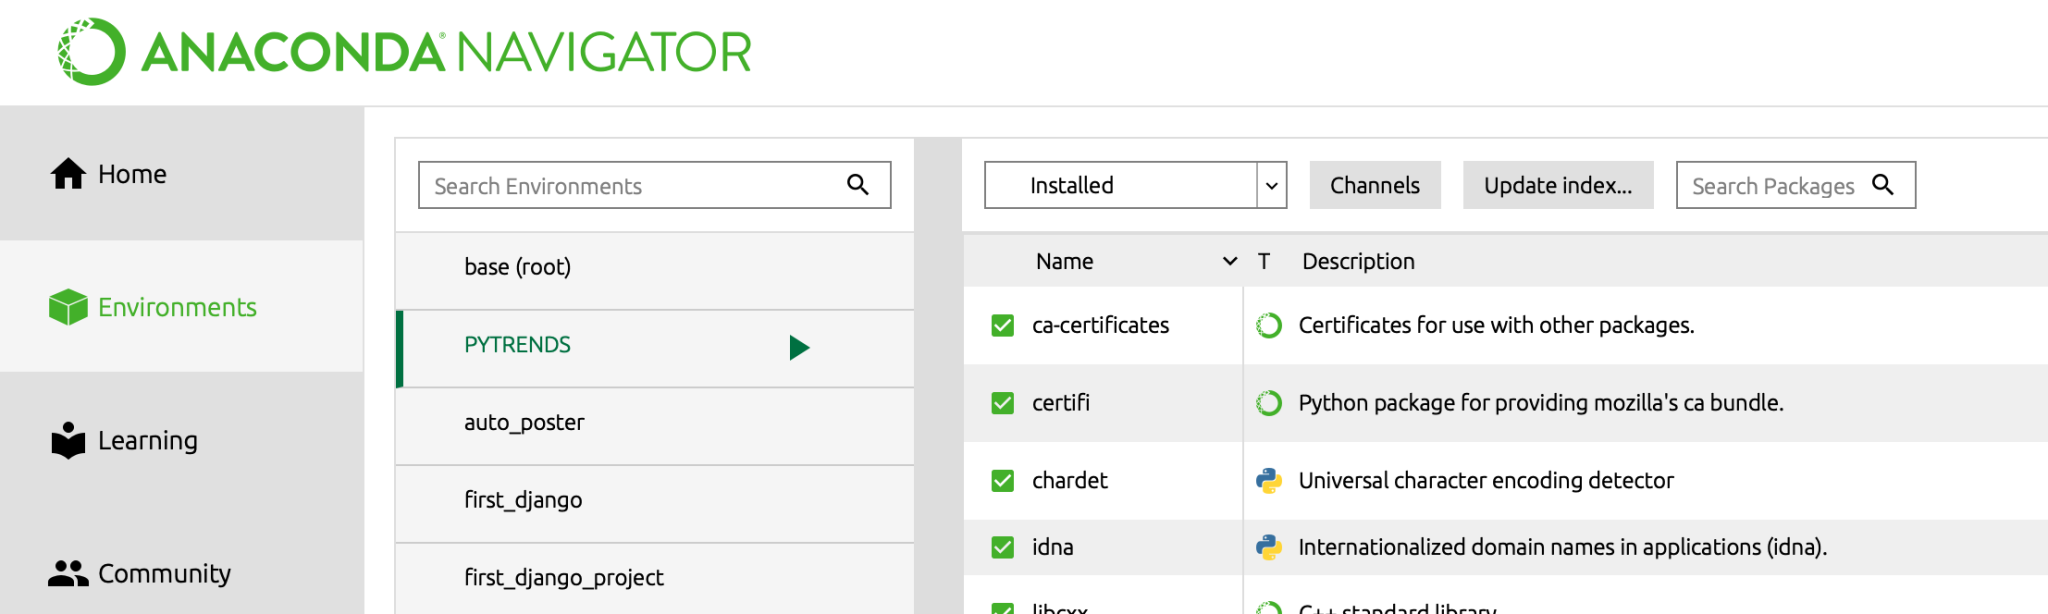Uncheck the ca-certificates package checkbox

[x=1002, y=326]
